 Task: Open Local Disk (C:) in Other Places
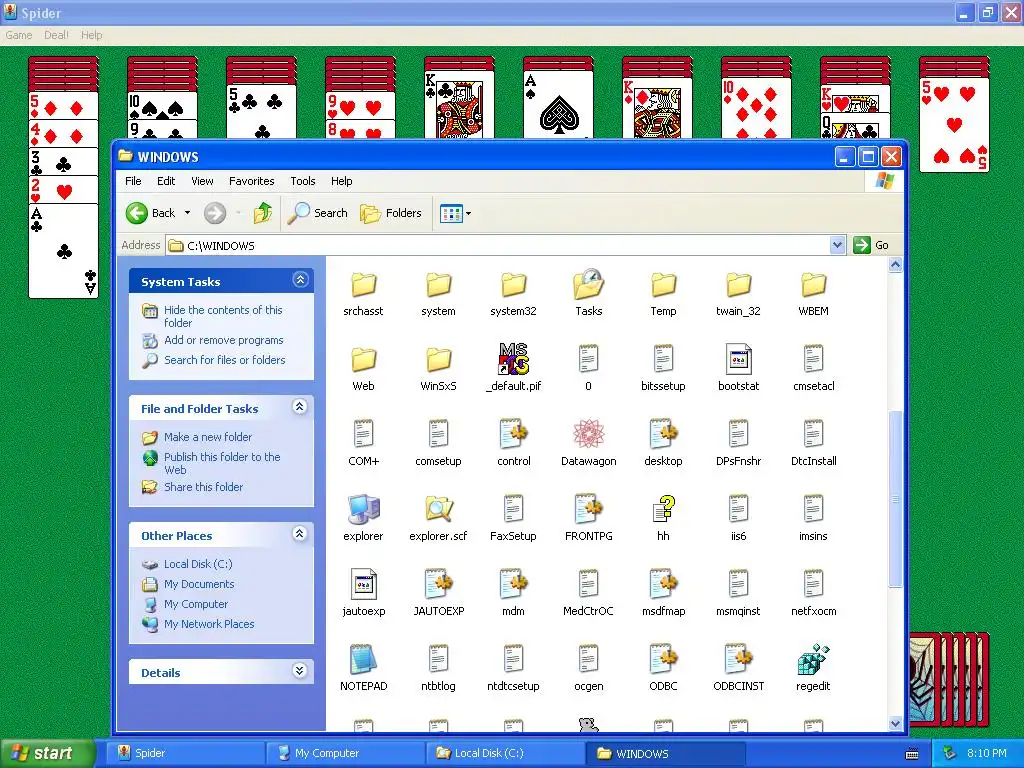click(198, 564)
